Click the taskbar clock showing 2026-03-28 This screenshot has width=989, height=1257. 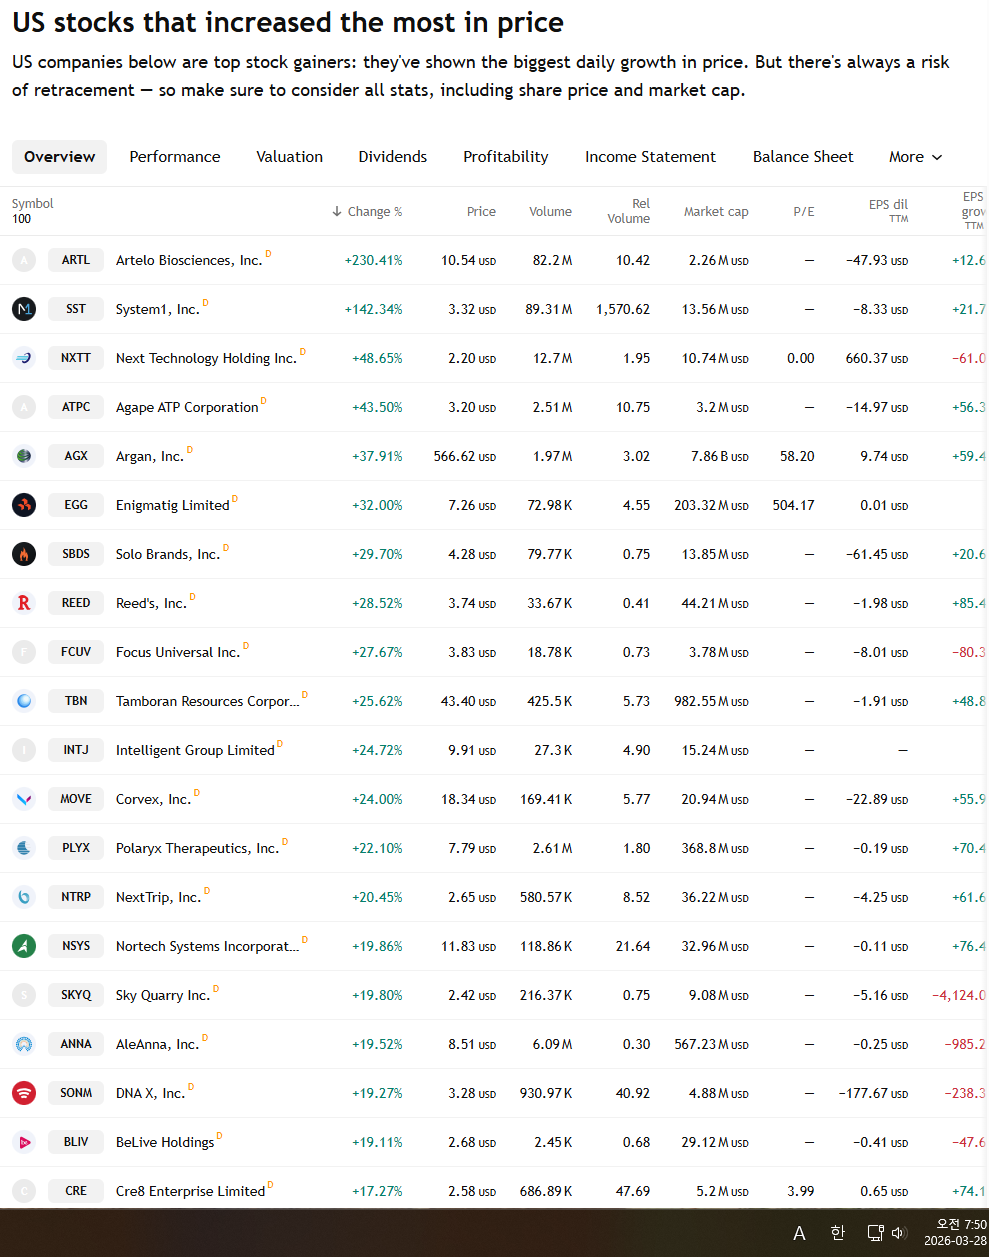(x=955, y=1233)
